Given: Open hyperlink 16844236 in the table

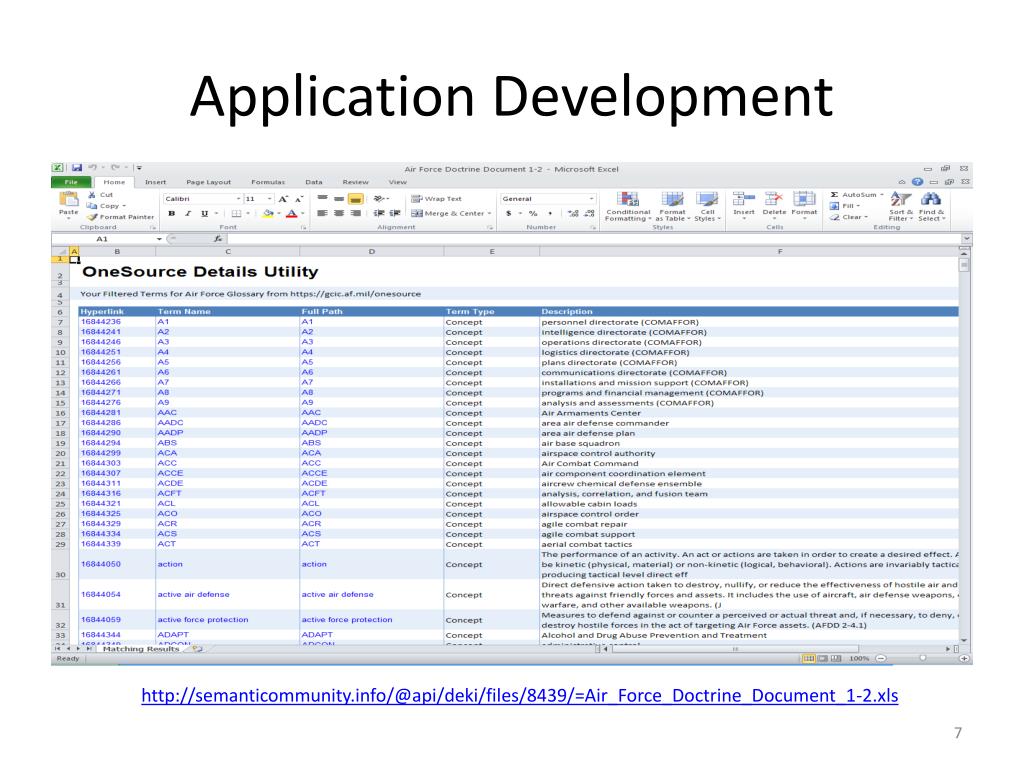Looking at the screenshot, I should [101, 322].
